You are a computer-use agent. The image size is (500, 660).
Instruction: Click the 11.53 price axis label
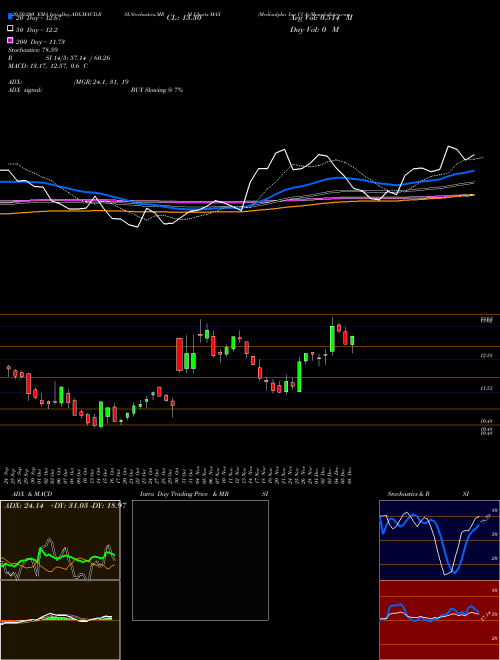(x=487, y=389)
